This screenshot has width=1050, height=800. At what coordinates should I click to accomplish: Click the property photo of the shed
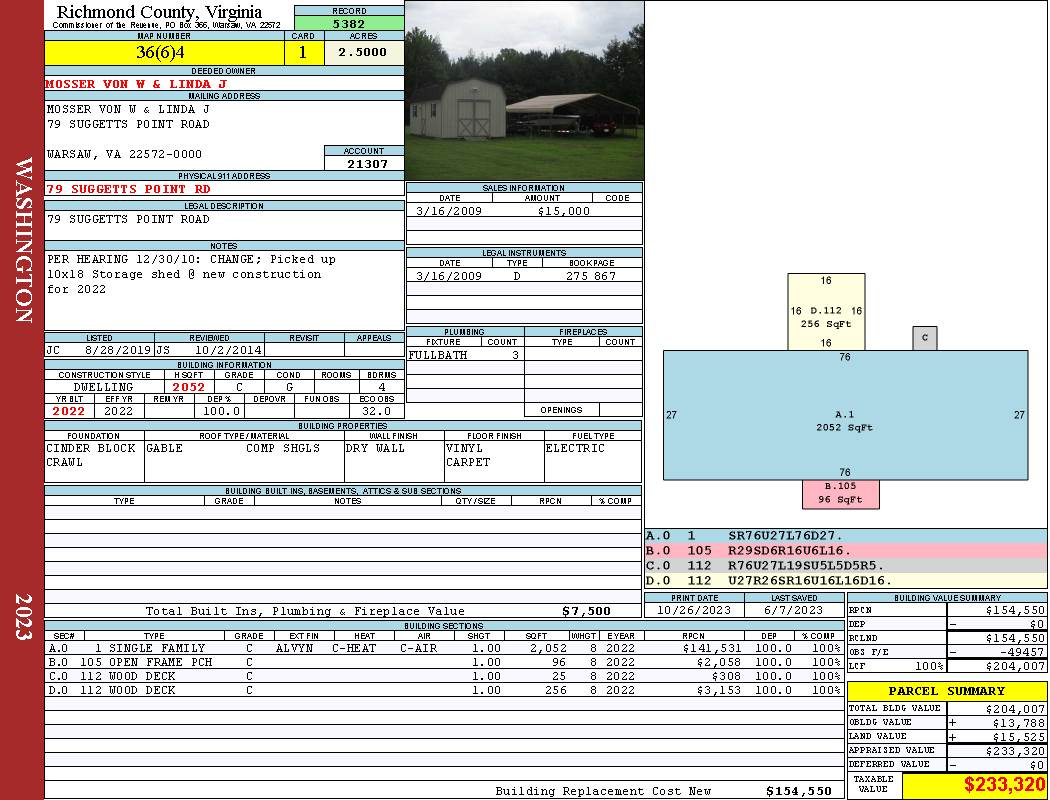[524, 90]
